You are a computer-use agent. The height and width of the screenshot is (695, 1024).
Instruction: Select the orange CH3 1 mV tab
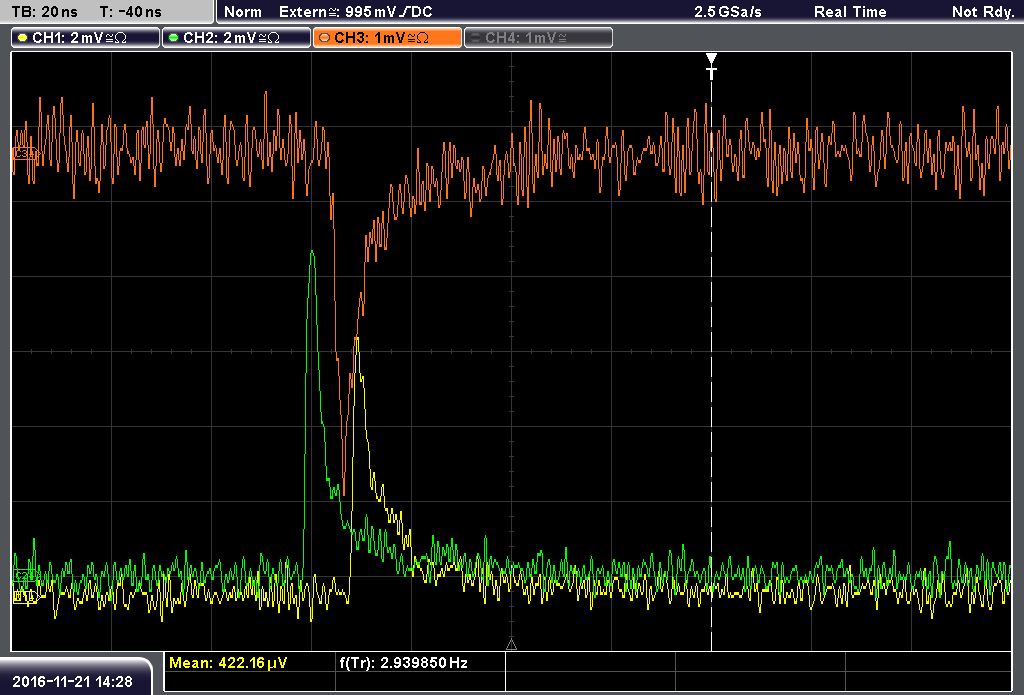pyautogui.click(x=387, y=38)
